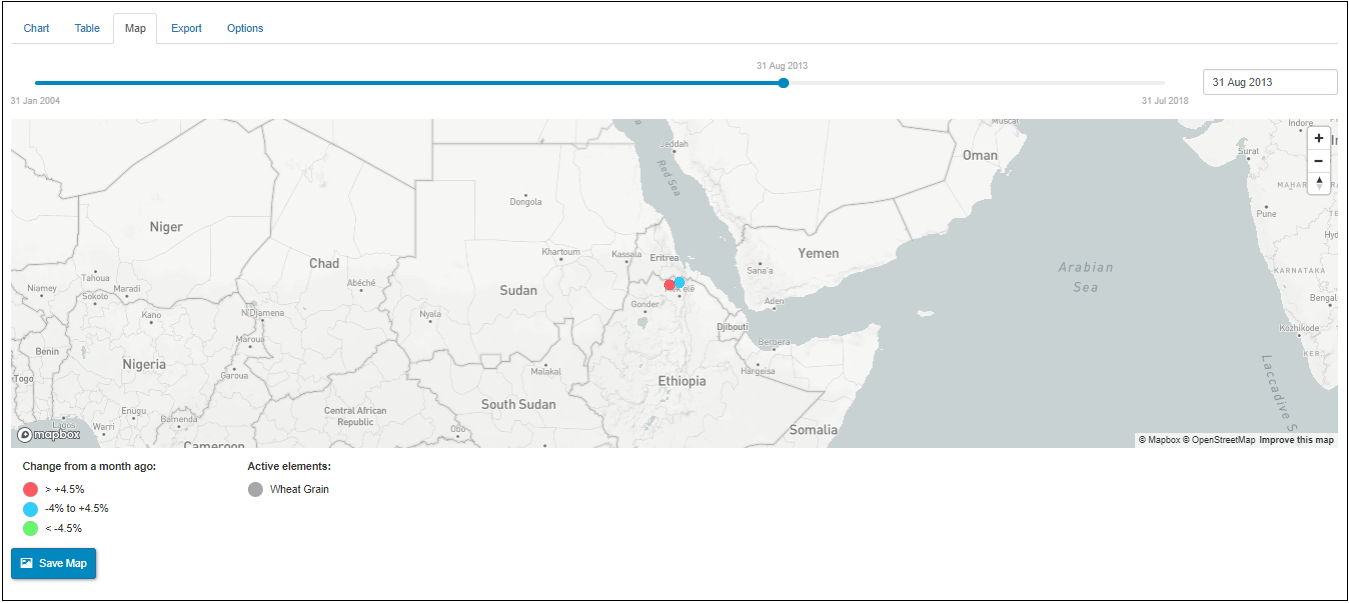This screenshot has width=1349, height=603.
Task: Go to the Options tab
Action: [x=245, y=28]
